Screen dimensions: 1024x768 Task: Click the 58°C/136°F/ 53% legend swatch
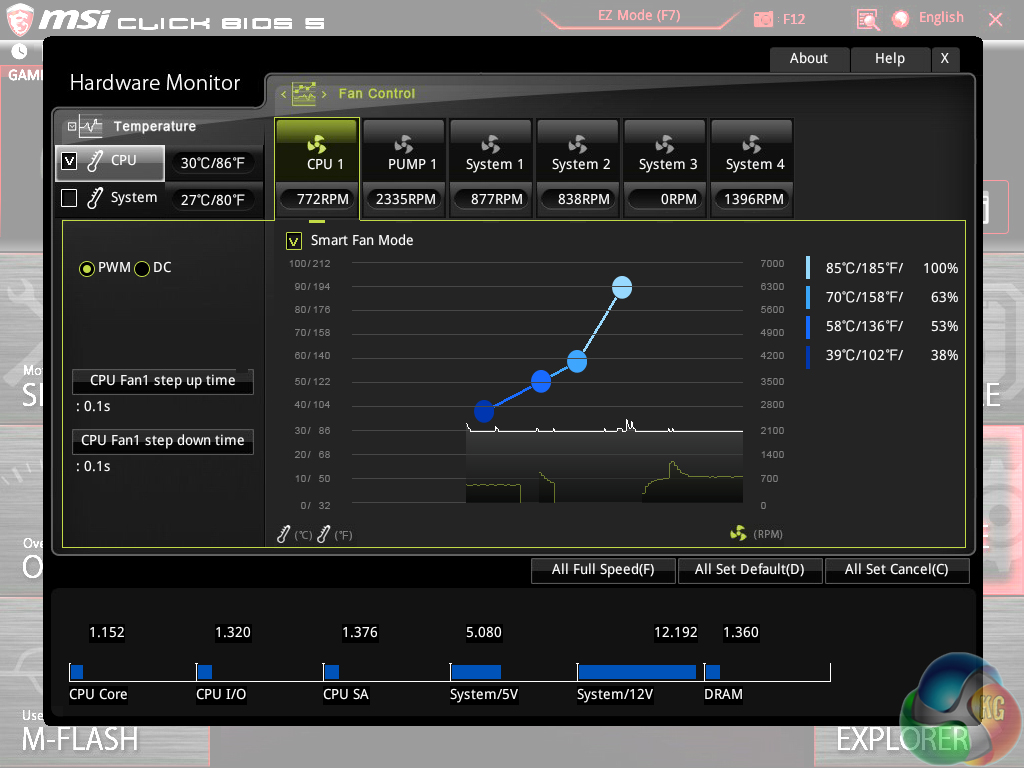tap(808, 327)
